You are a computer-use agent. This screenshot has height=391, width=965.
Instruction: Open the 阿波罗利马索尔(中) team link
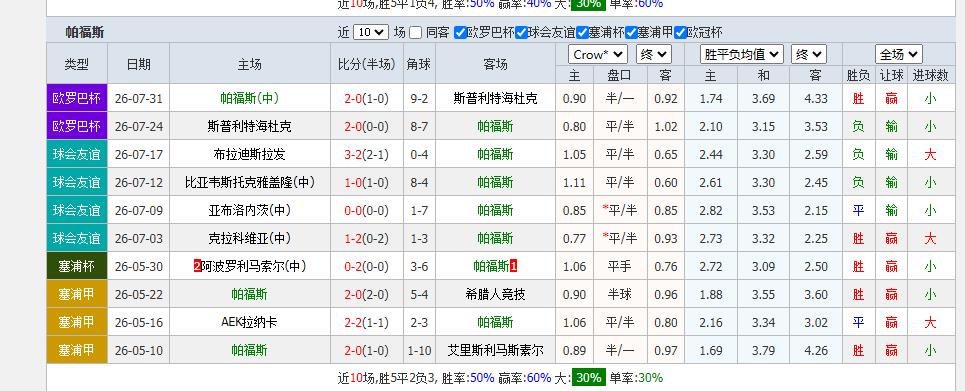tap(253, 267)
